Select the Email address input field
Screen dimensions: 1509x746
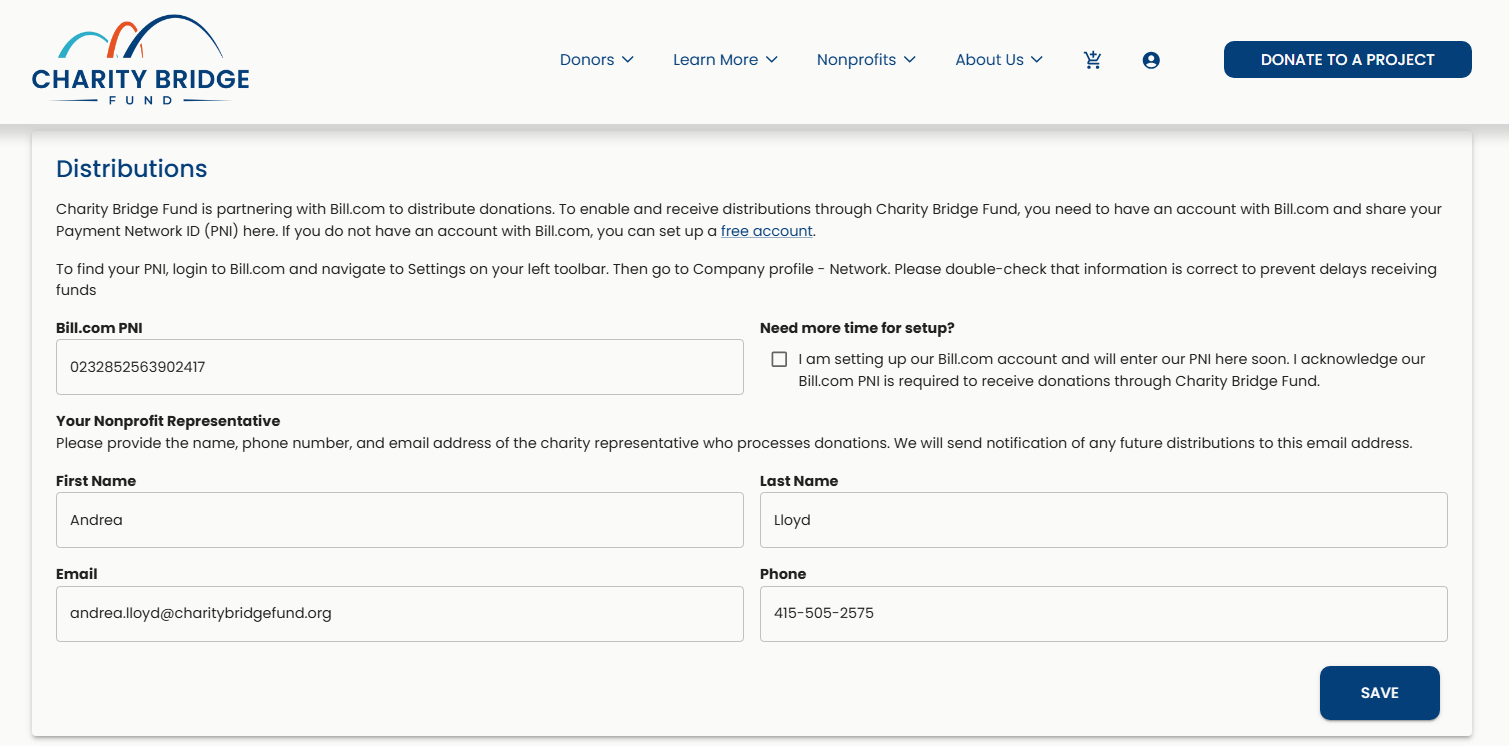tap(400, 614)
